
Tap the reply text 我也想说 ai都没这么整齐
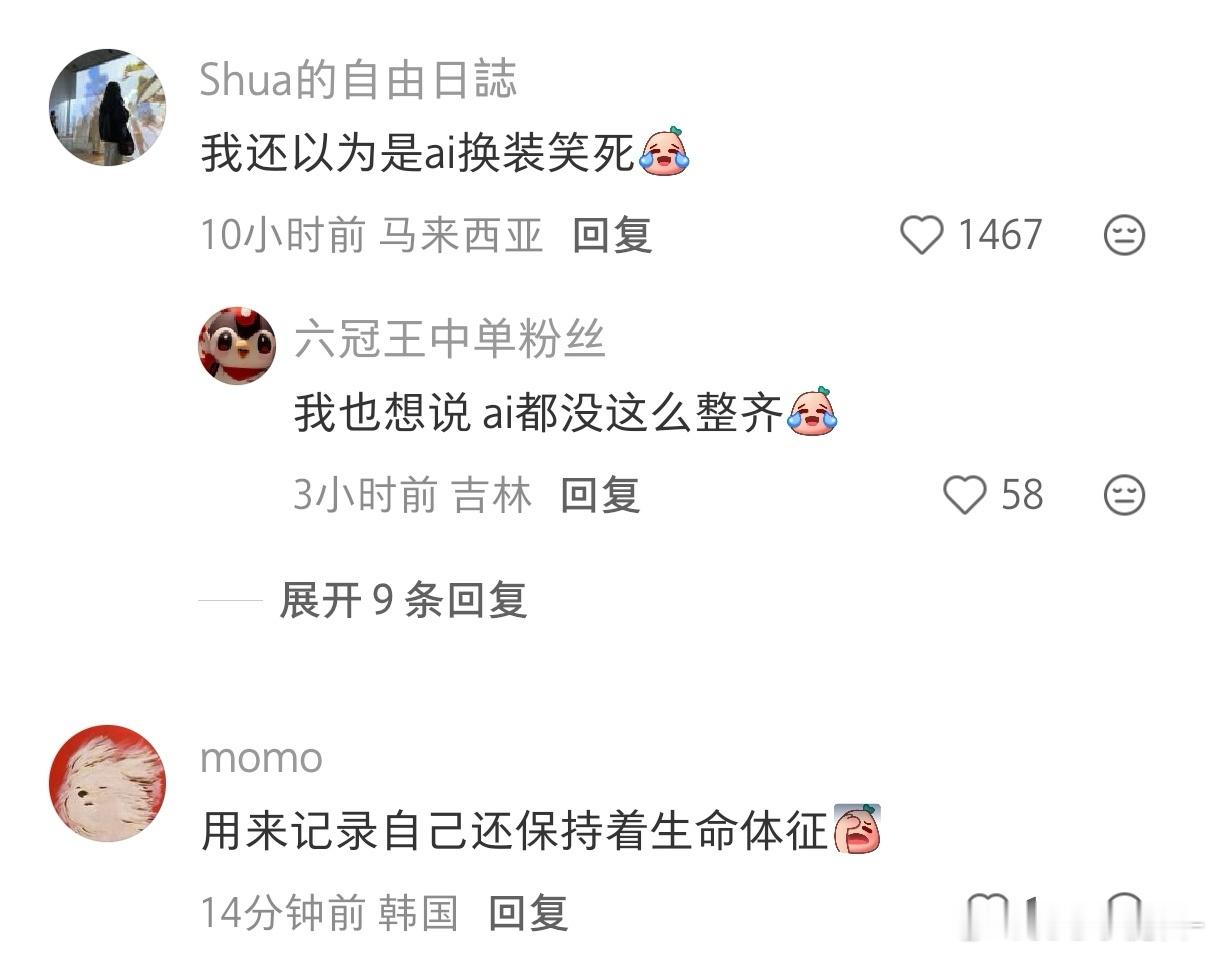[538, 413]
